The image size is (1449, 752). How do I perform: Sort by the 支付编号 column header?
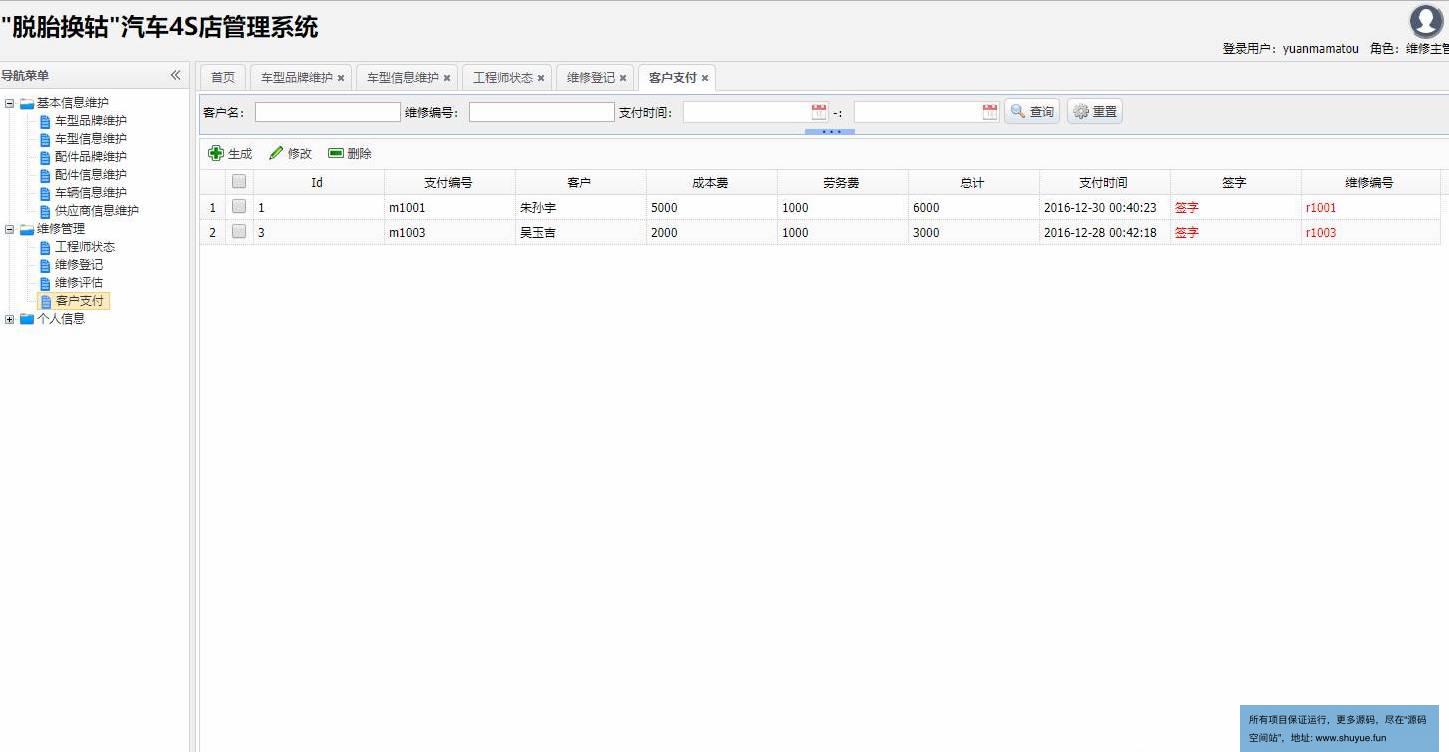coord(450,183)
